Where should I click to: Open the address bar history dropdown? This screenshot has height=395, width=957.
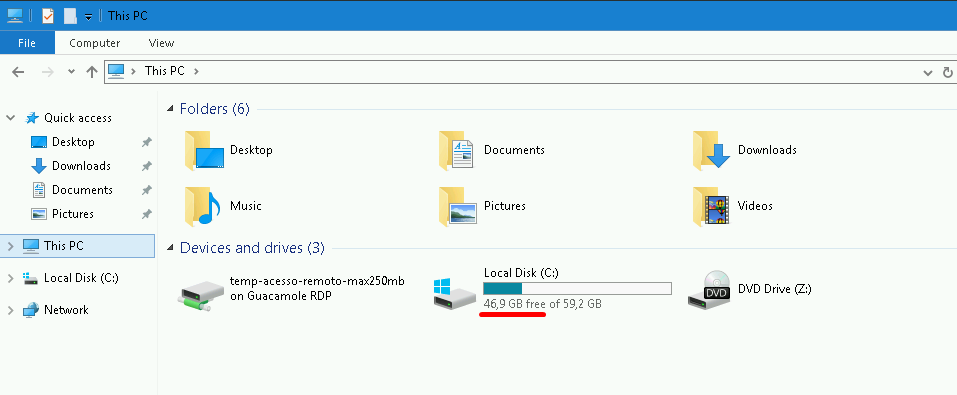[928, 72]
